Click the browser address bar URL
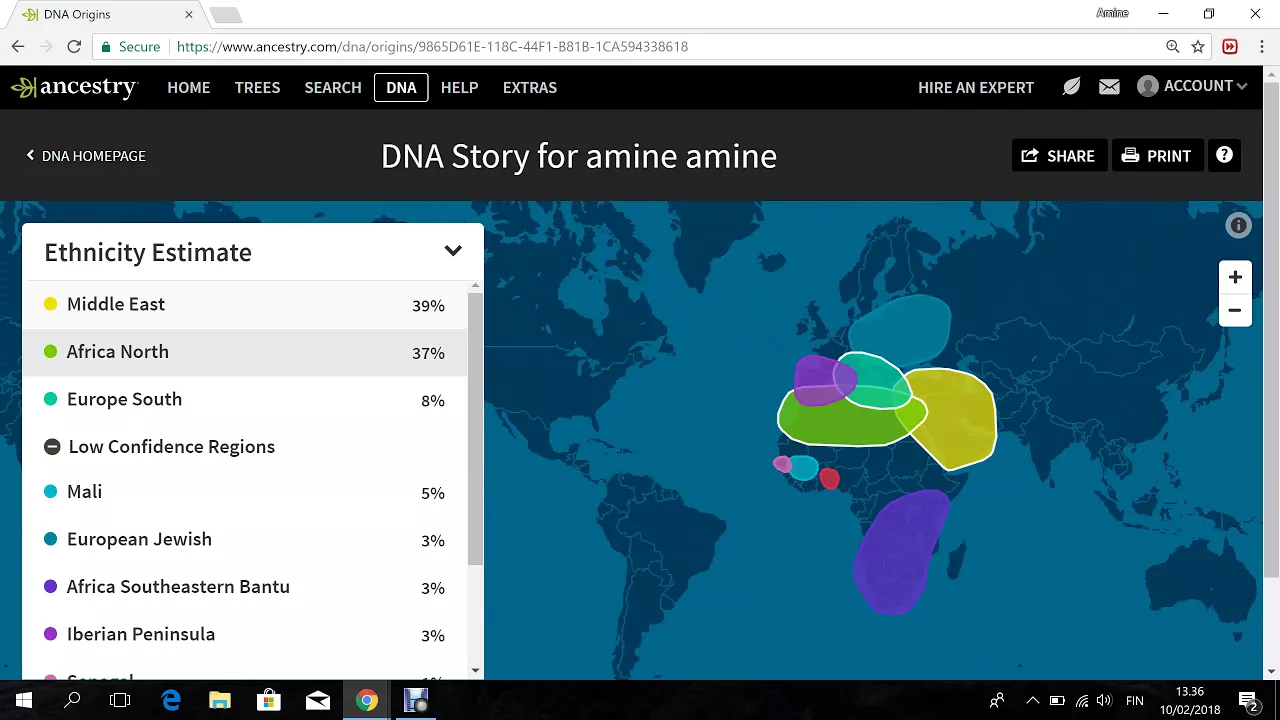Screen dimensions: 1280x720 click(432, 46)
